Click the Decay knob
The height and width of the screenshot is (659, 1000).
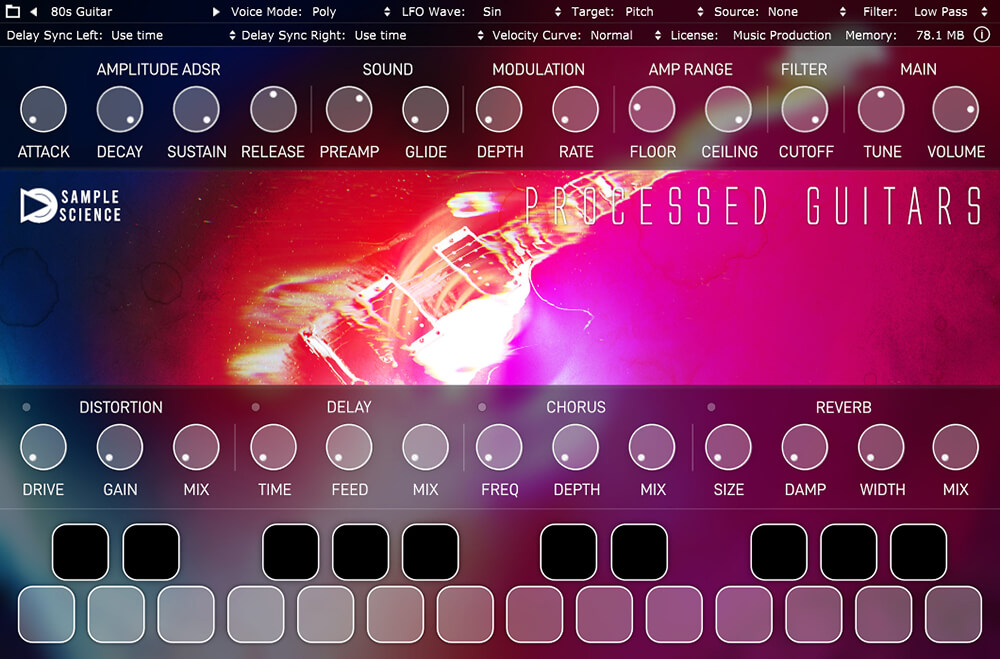click(120, 110)
